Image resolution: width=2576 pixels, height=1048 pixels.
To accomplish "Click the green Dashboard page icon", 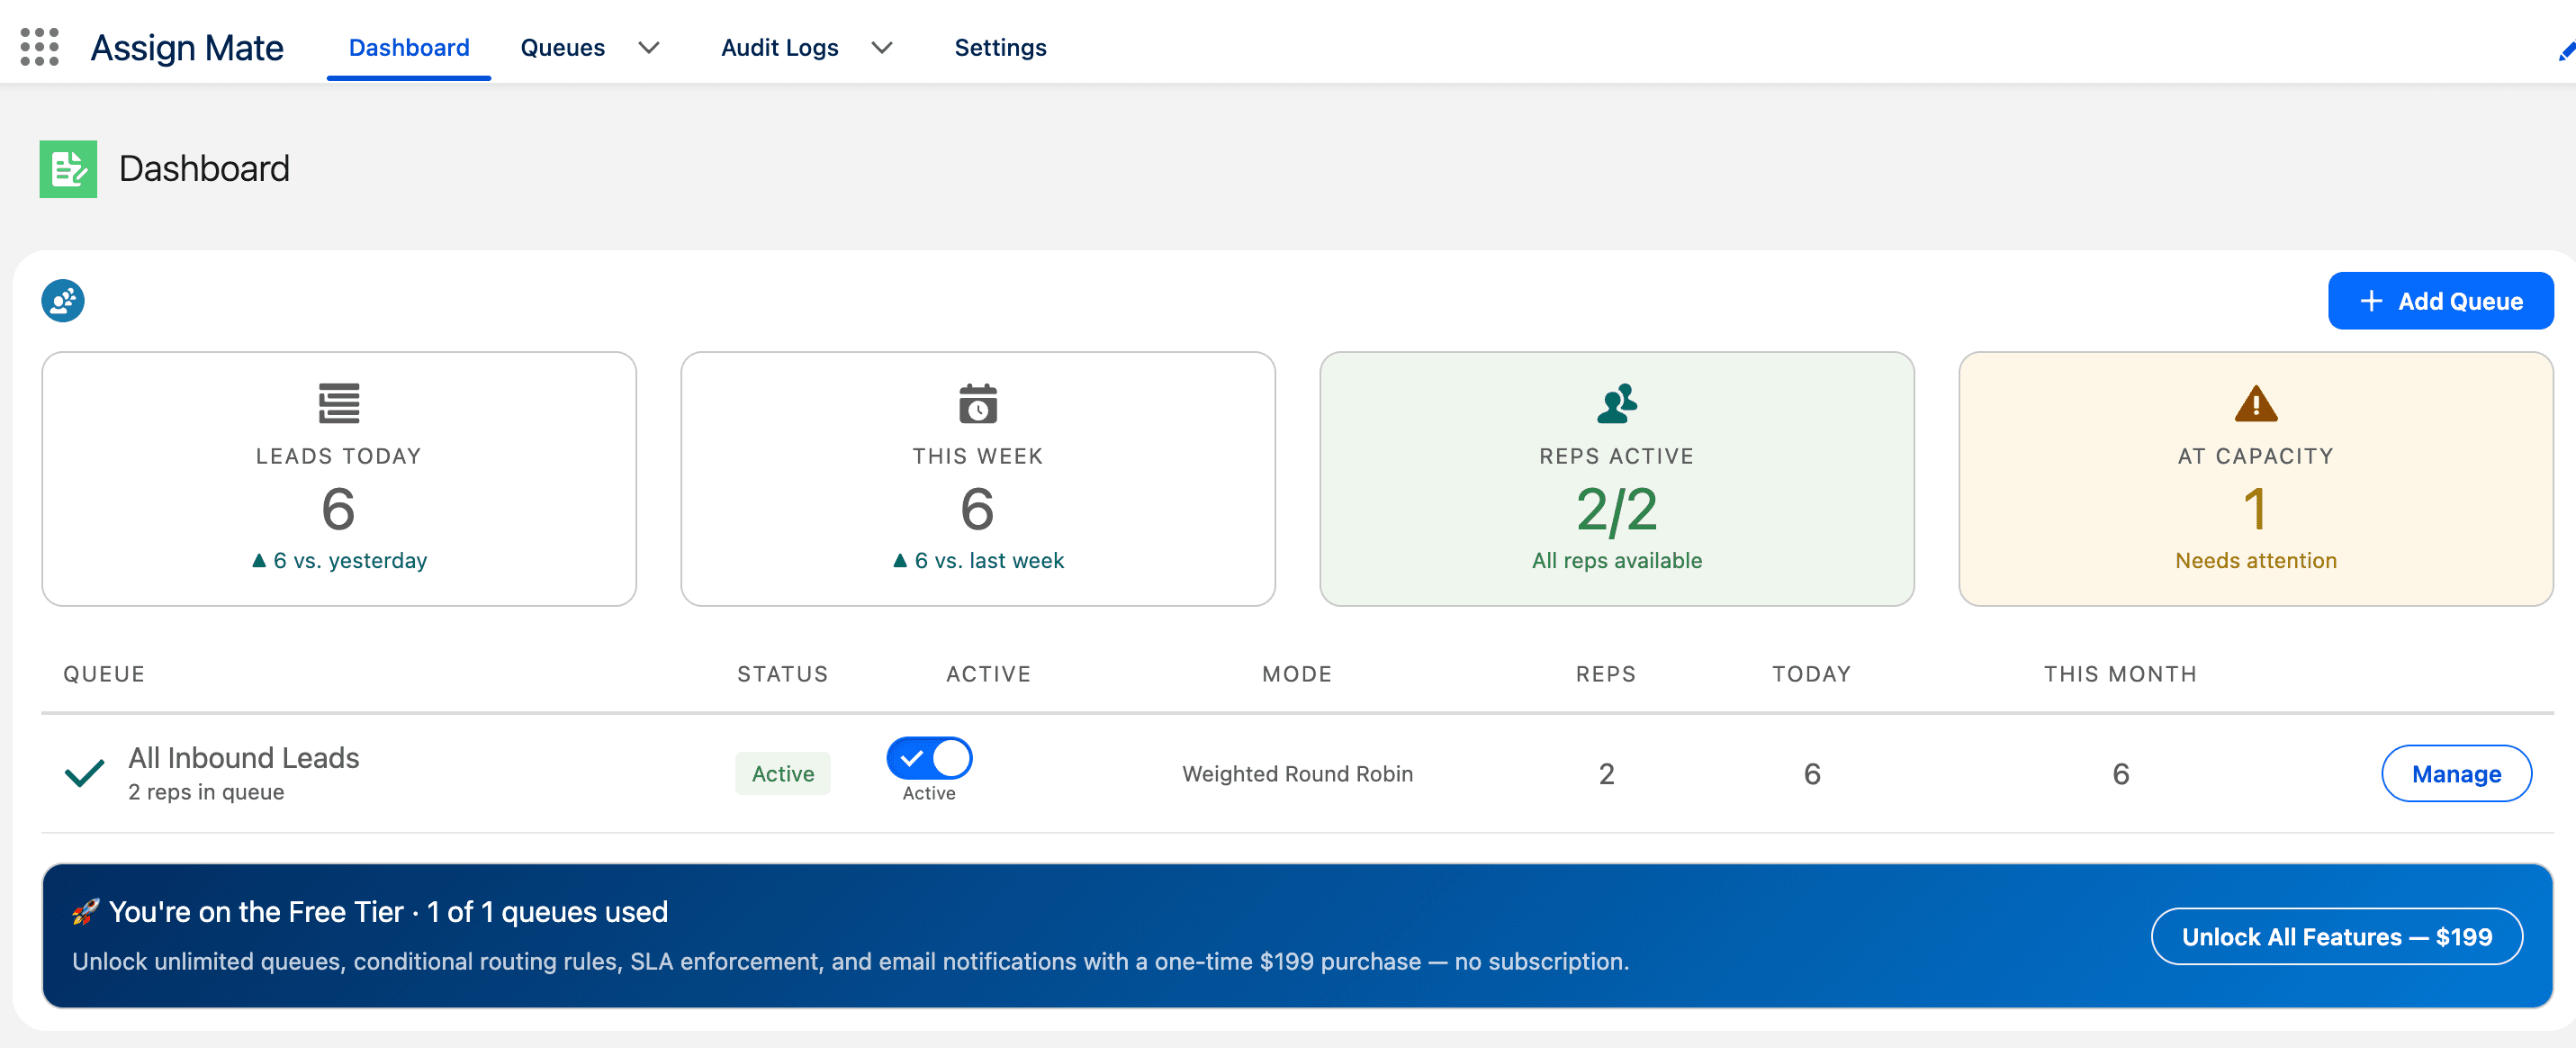I will coord(68,169).
